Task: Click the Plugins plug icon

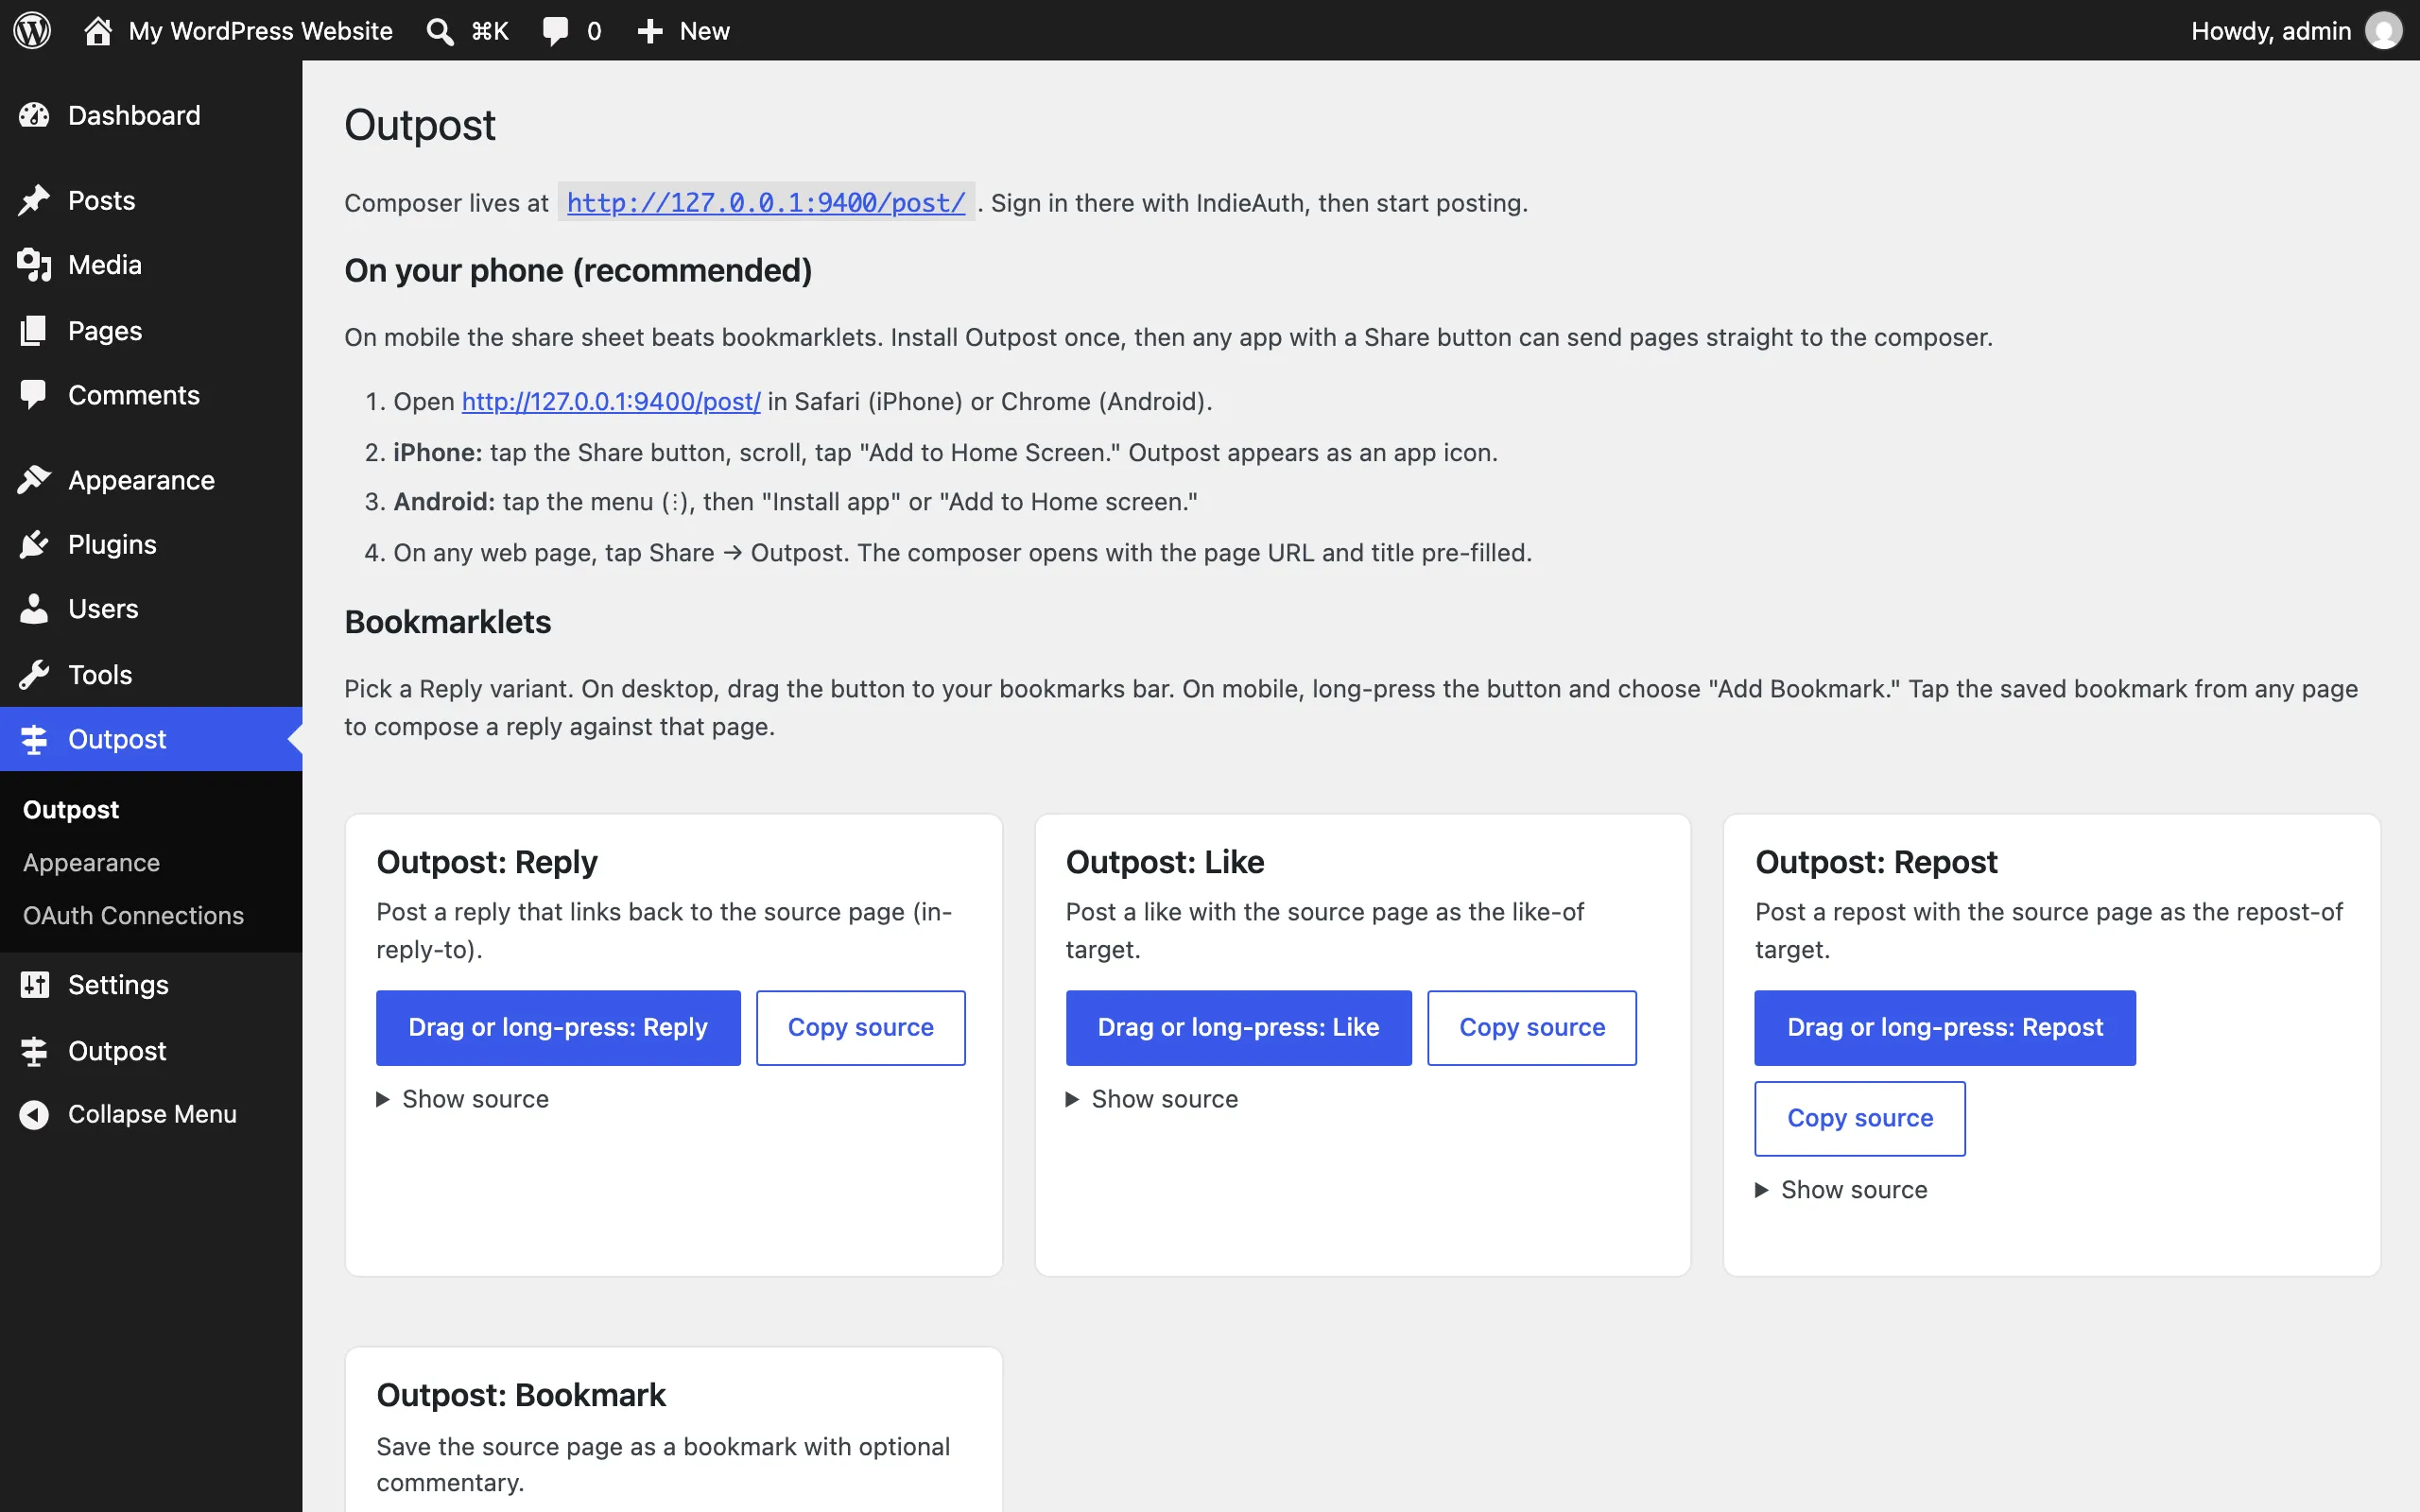Action: tap(34, 544)
